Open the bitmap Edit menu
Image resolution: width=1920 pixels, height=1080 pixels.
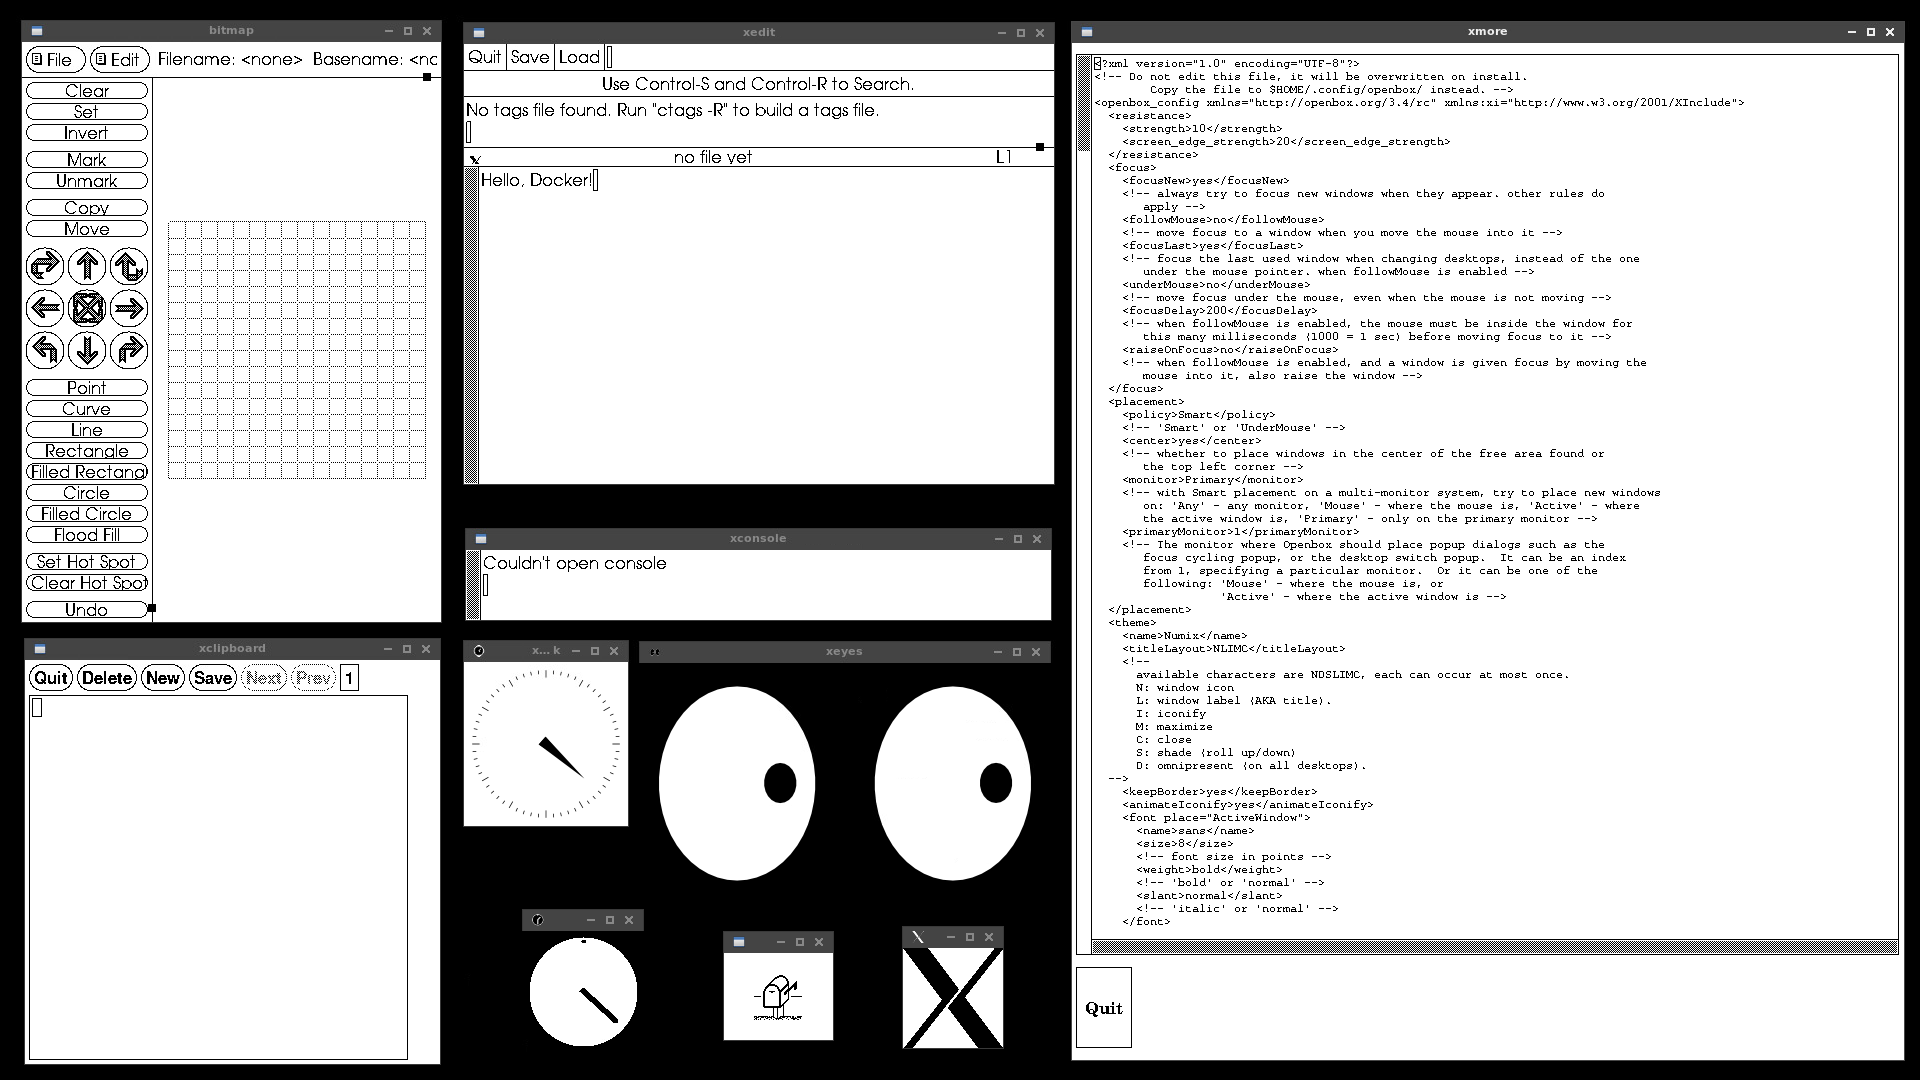click(119, 60)
